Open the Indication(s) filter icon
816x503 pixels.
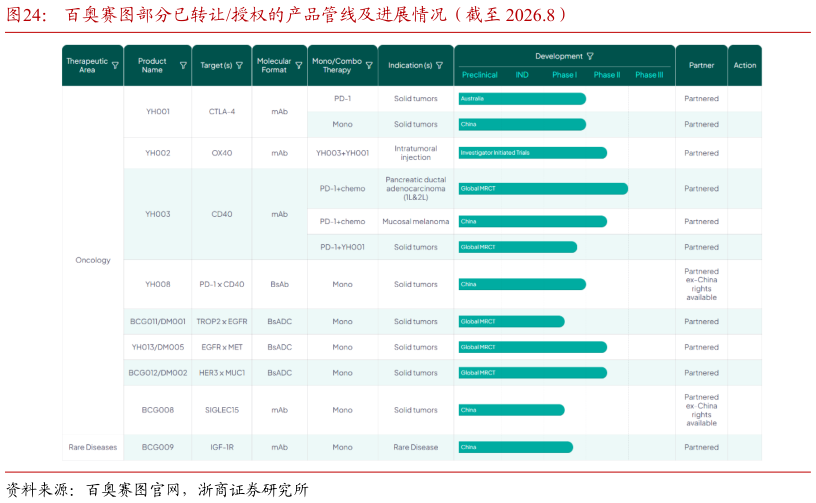click(x=440, y=66)
